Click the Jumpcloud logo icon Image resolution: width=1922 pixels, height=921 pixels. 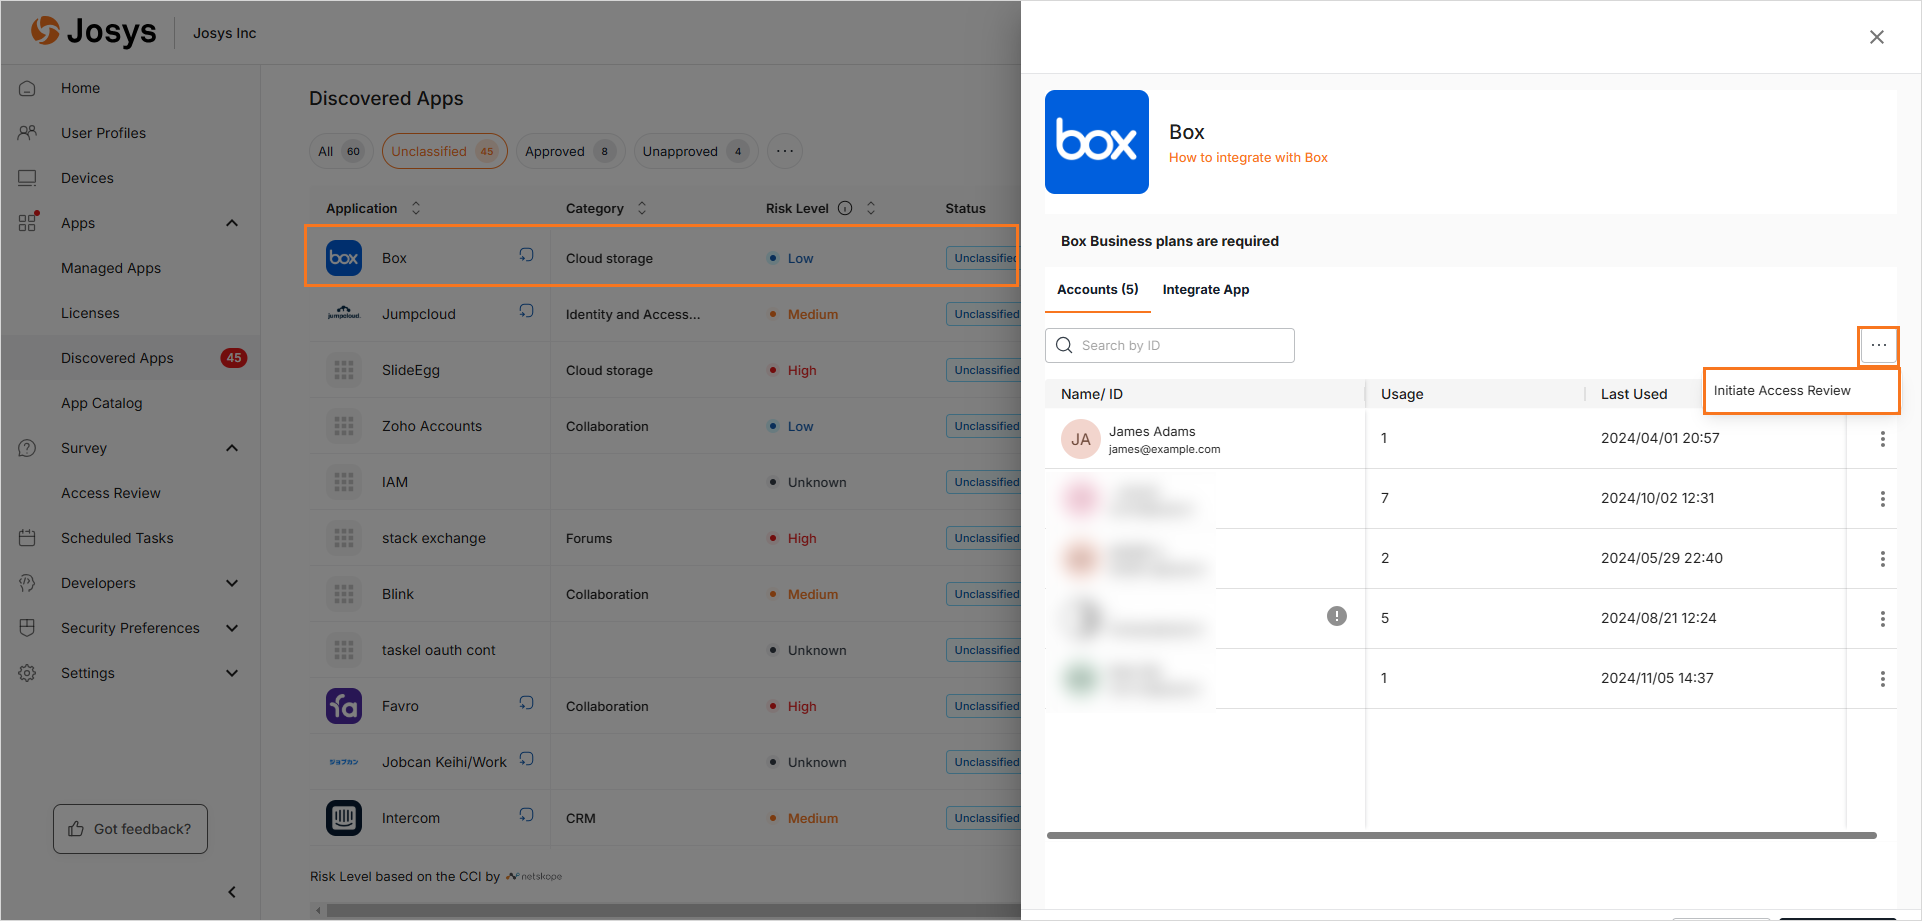[344, 314]
